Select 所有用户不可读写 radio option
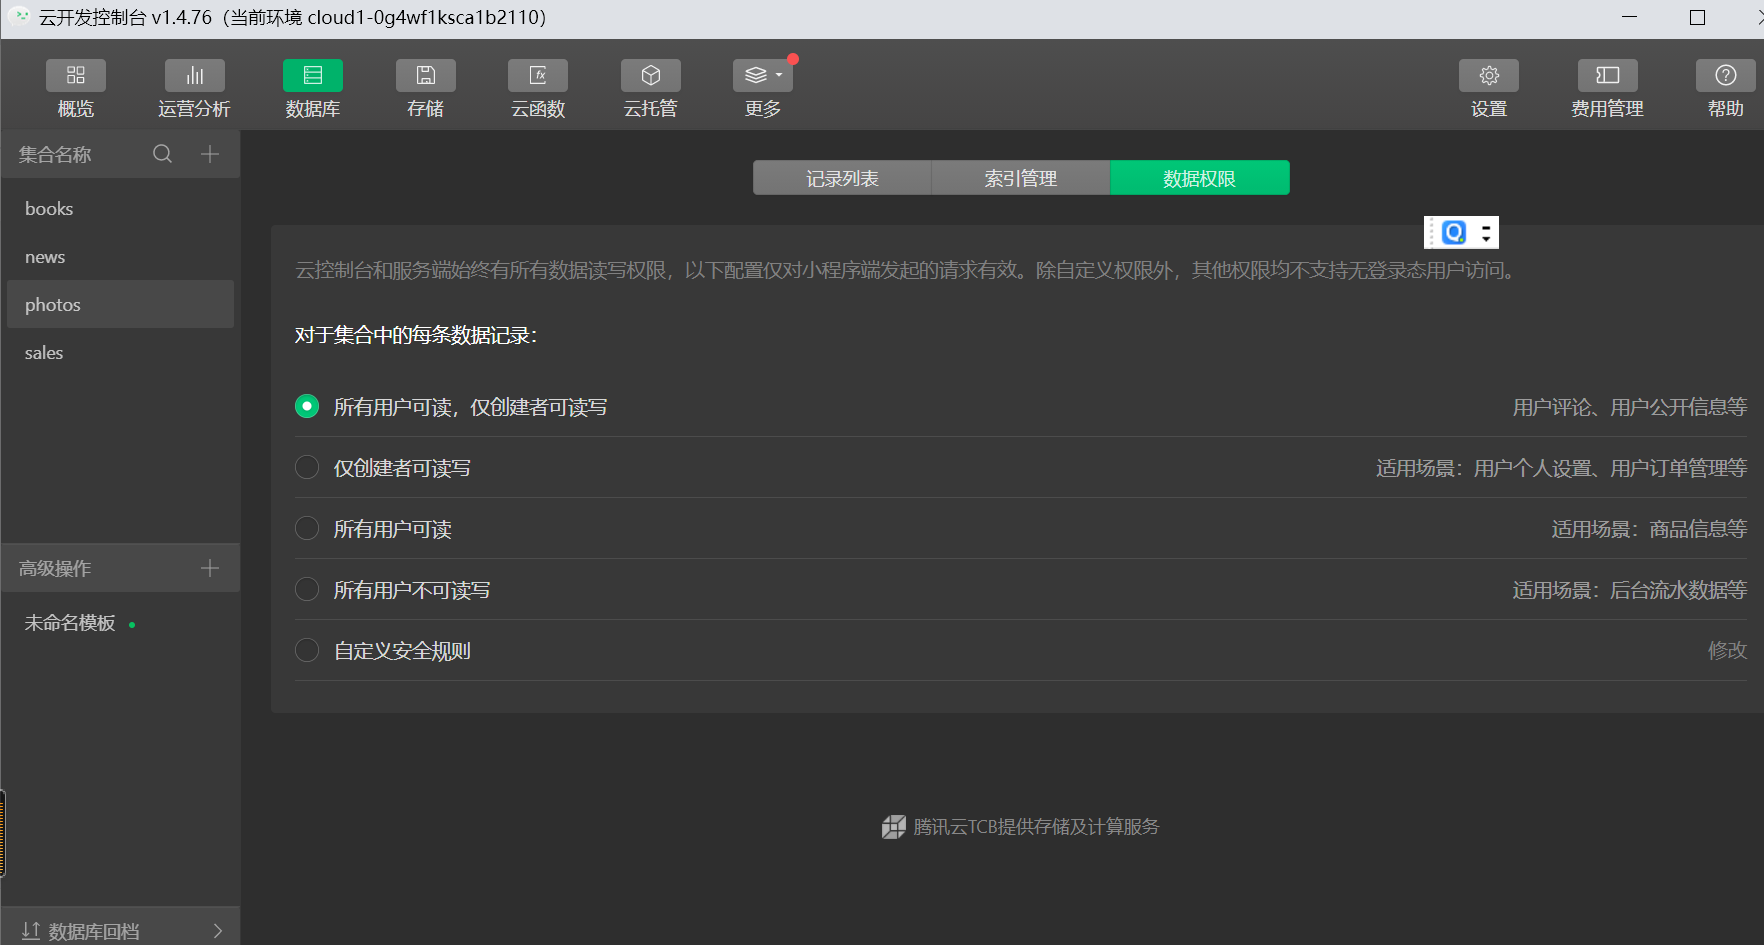The image size is (1764, 945). [x=307, y=589]
